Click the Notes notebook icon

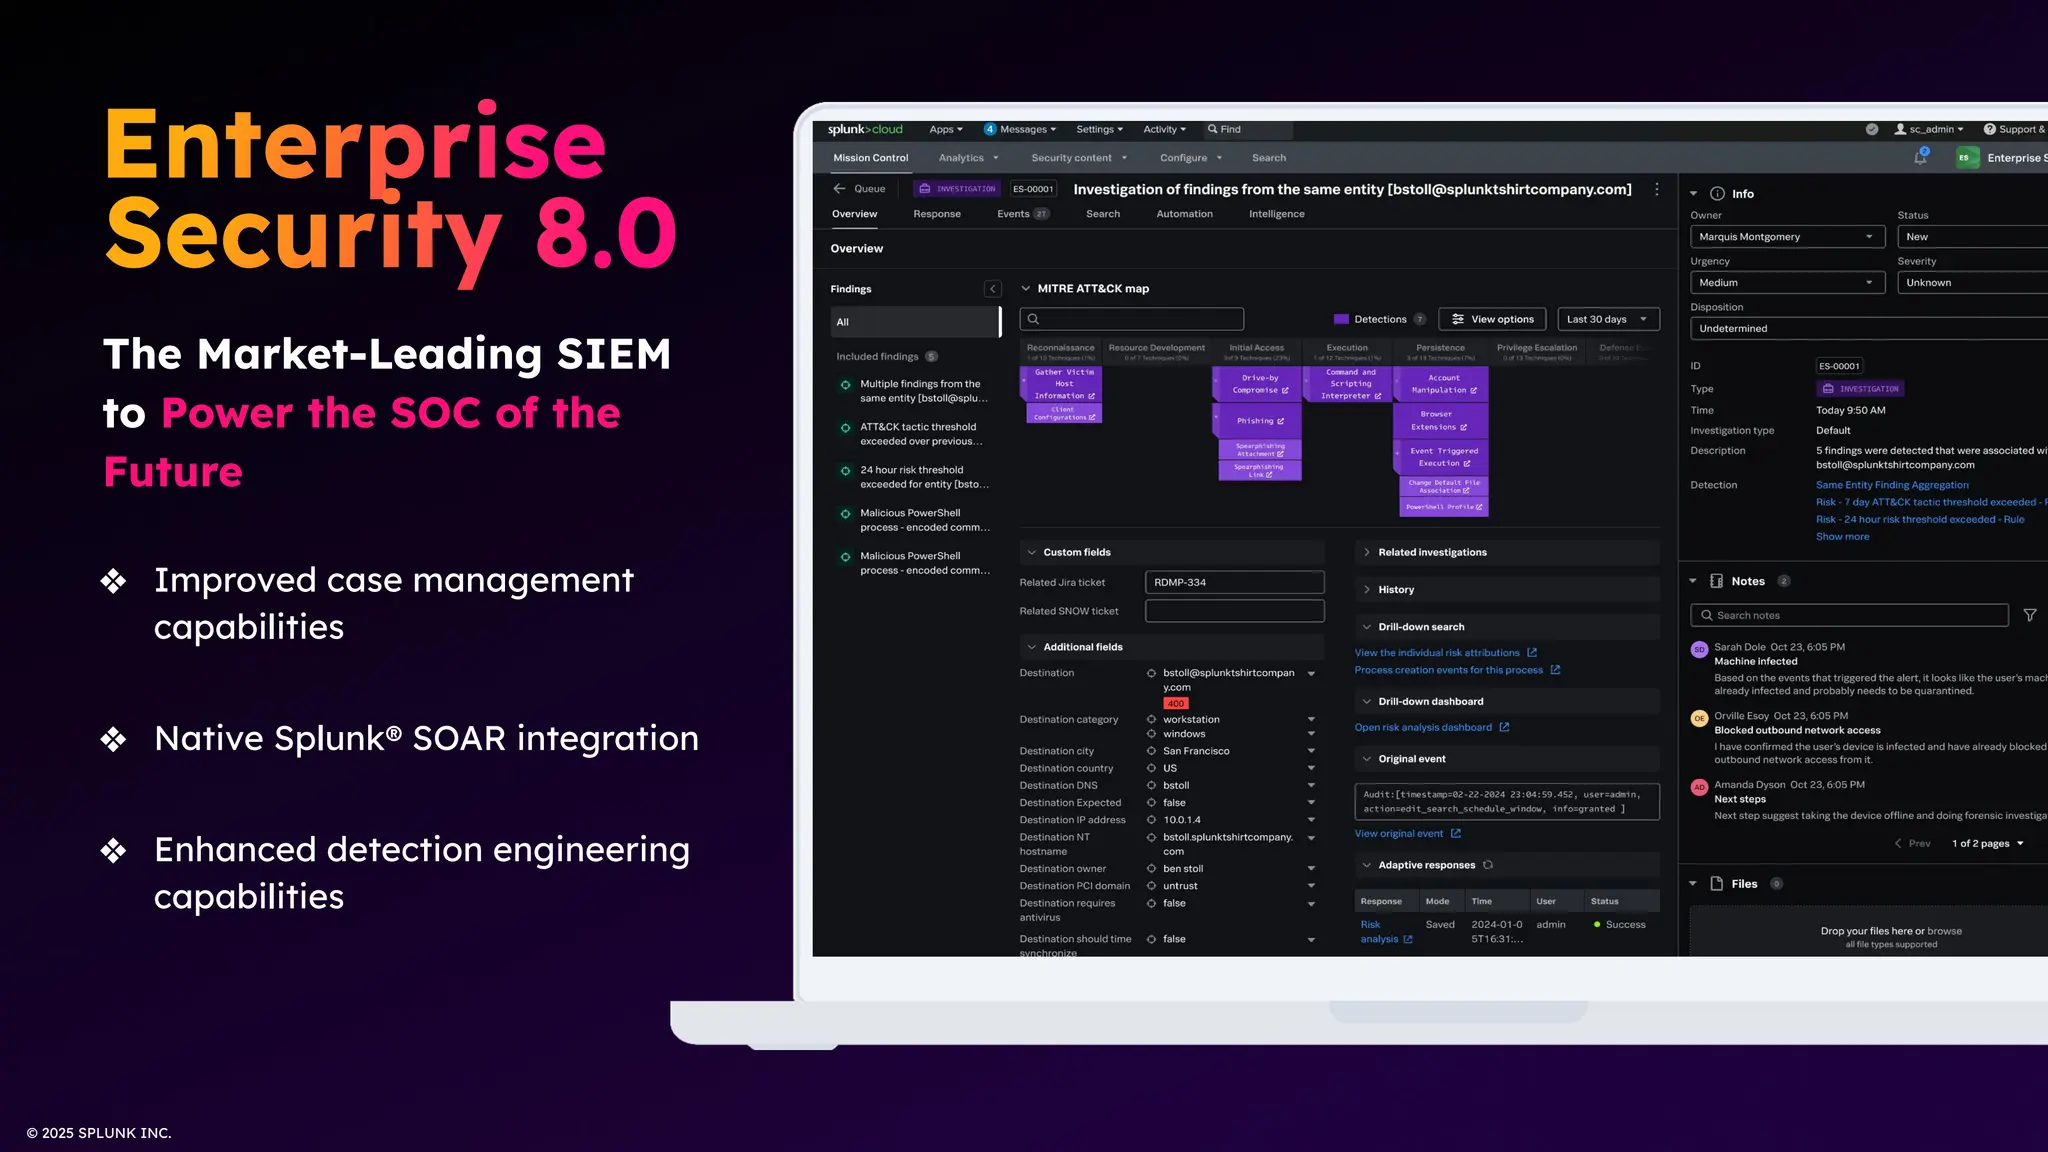point(1717,581)
